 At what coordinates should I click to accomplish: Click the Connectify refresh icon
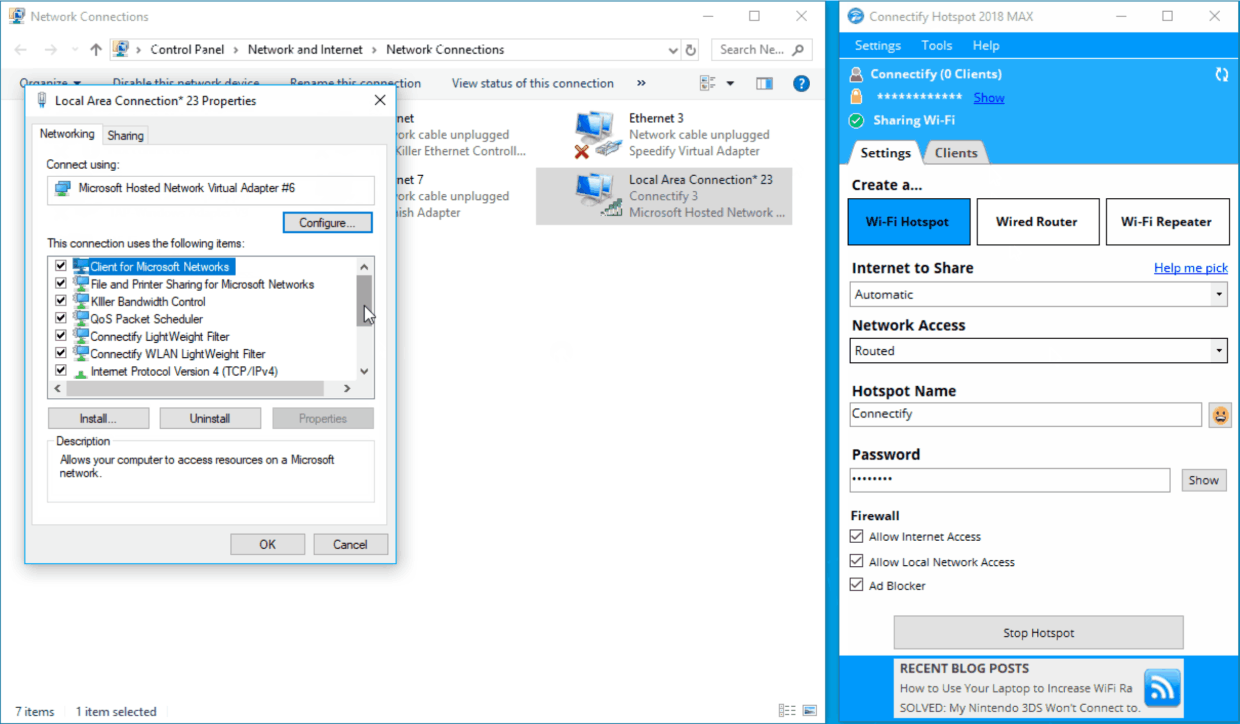click(x=1221, y=74)
